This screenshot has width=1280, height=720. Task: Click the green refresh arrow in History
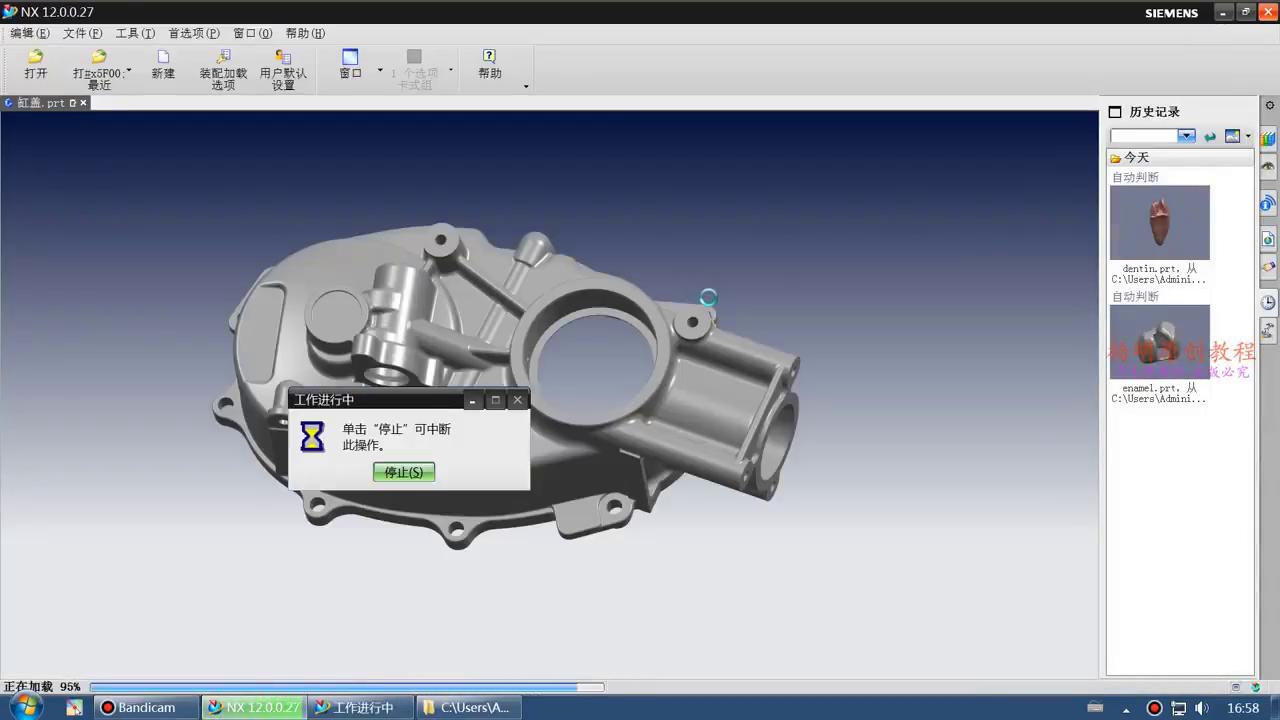click(1210, 136)
